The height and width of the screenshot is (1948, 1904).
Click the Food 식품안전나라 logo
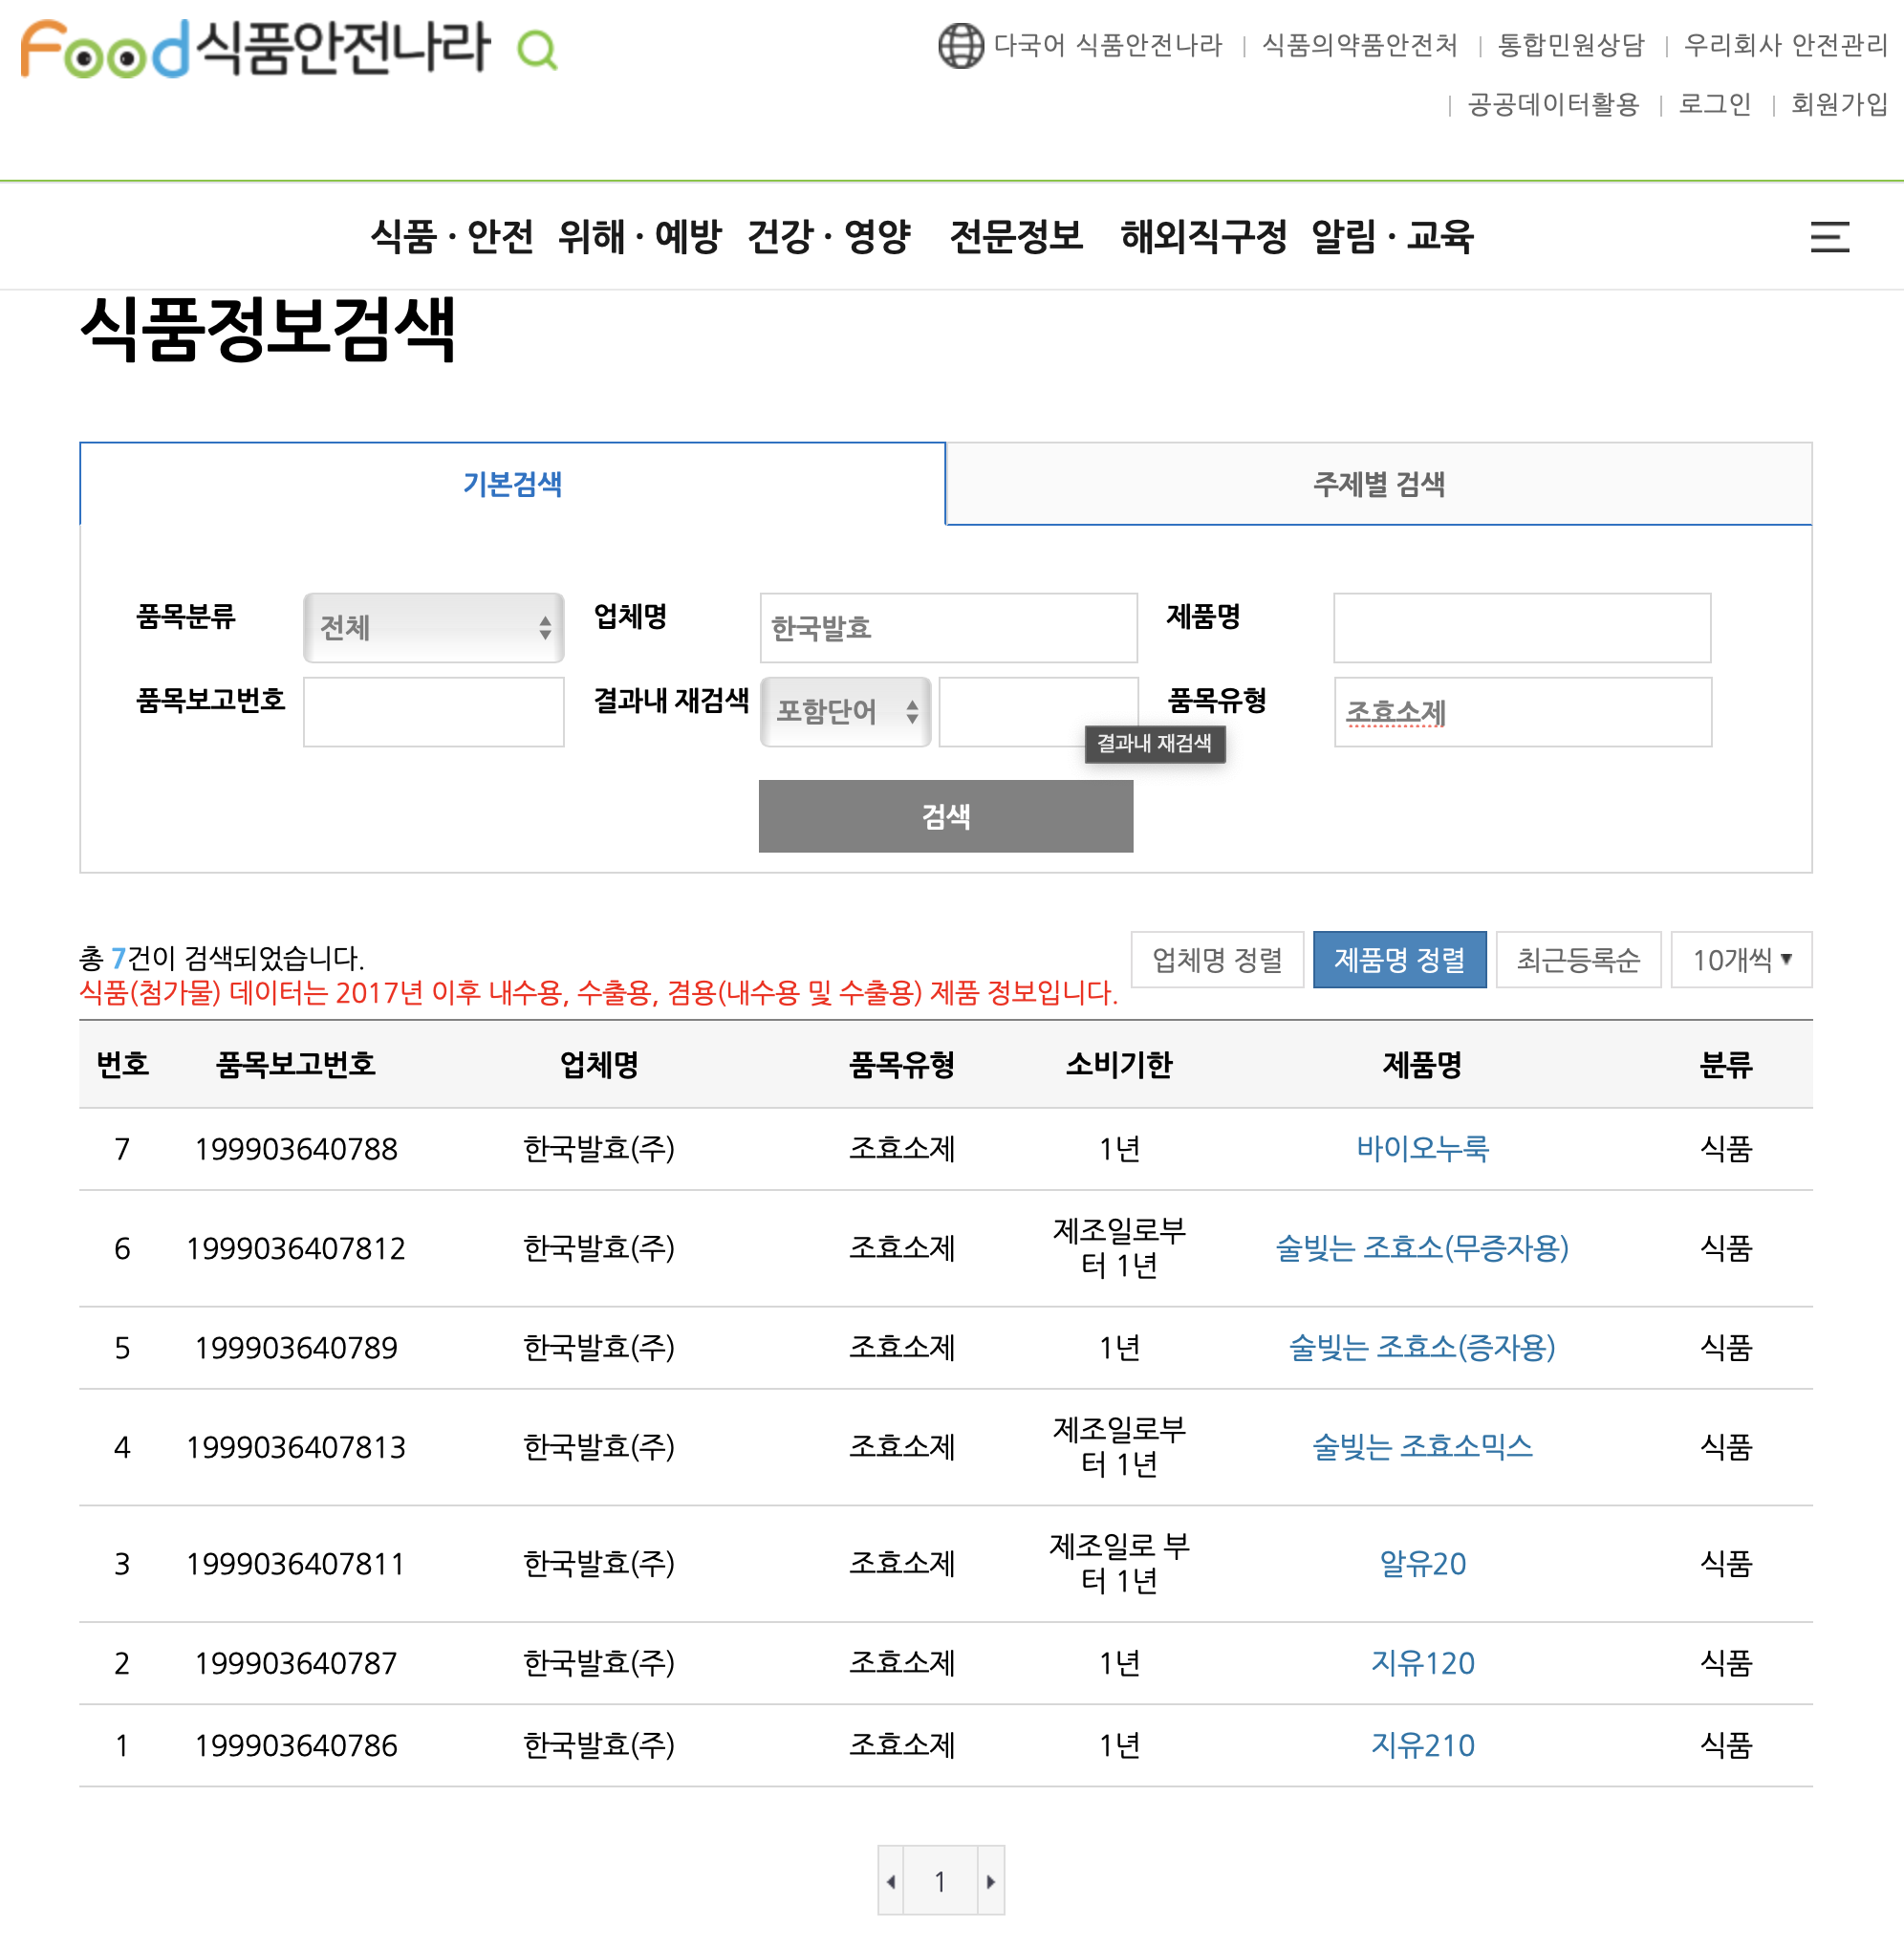coord(255,47)
